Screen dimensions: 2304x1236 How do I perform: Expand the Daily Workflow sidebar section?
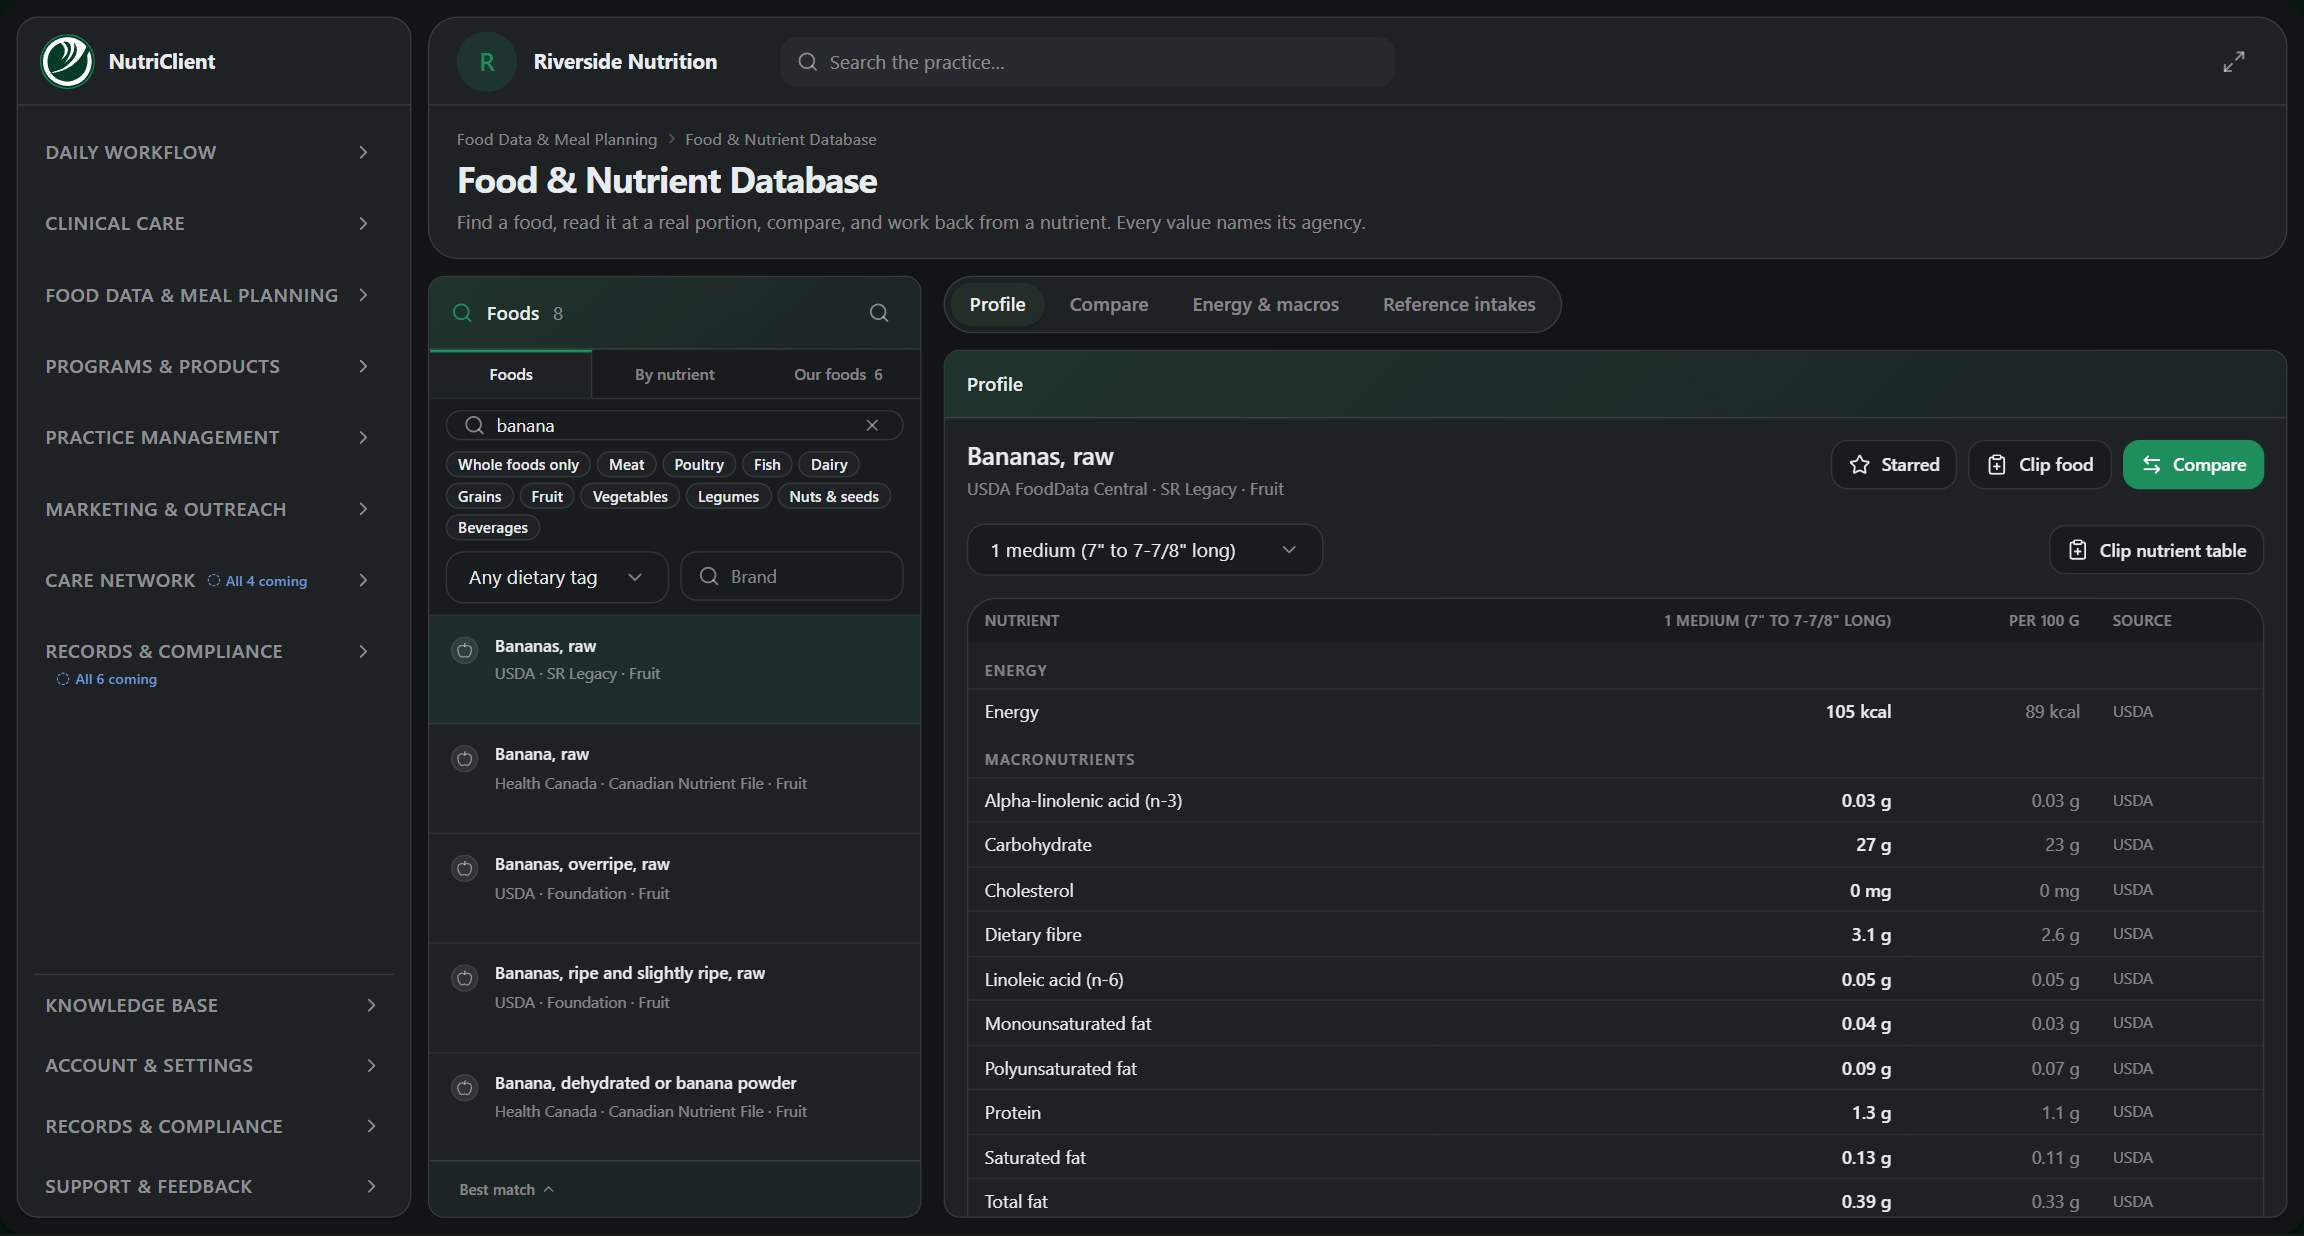tap(208, 152)
